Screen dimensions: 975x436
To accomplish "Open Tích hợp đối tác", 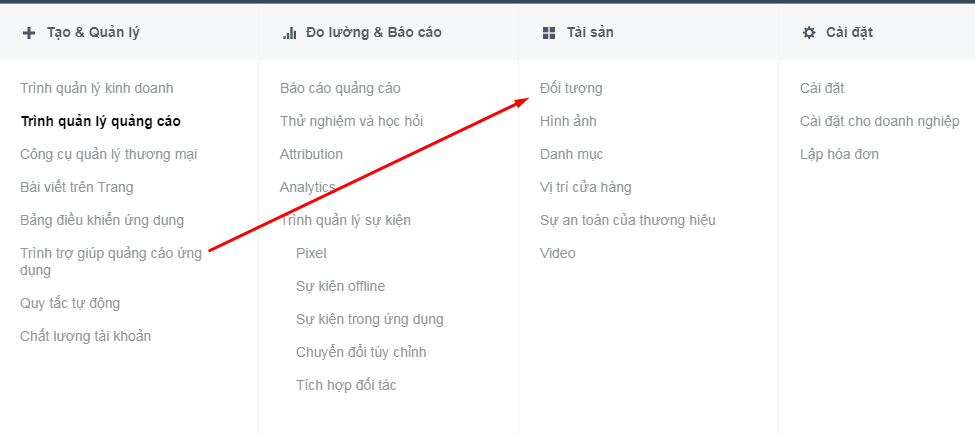I will (346, 386).
